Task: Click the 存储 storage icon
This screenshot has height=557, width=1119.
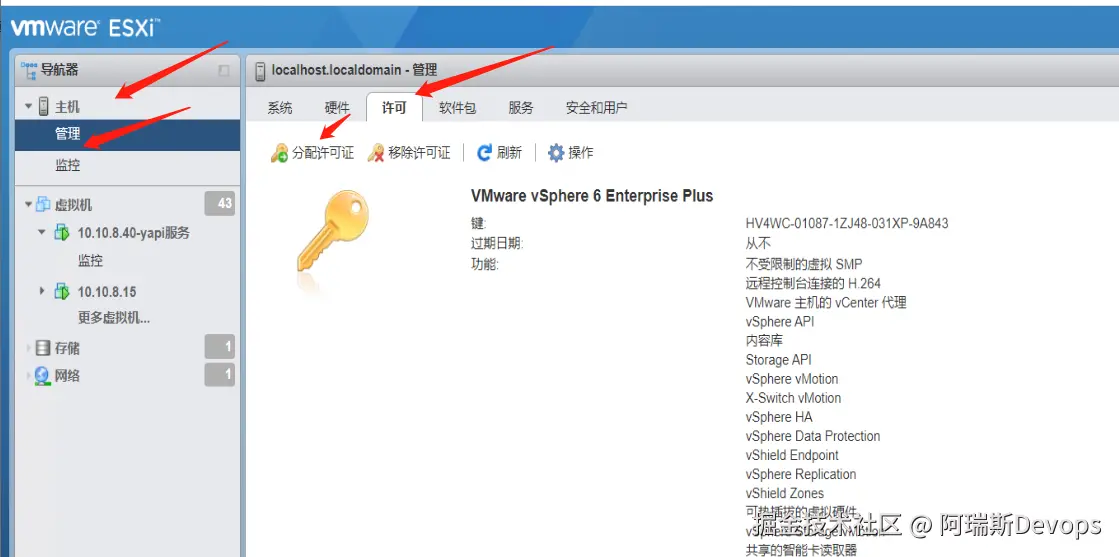Action: (43, 348)
